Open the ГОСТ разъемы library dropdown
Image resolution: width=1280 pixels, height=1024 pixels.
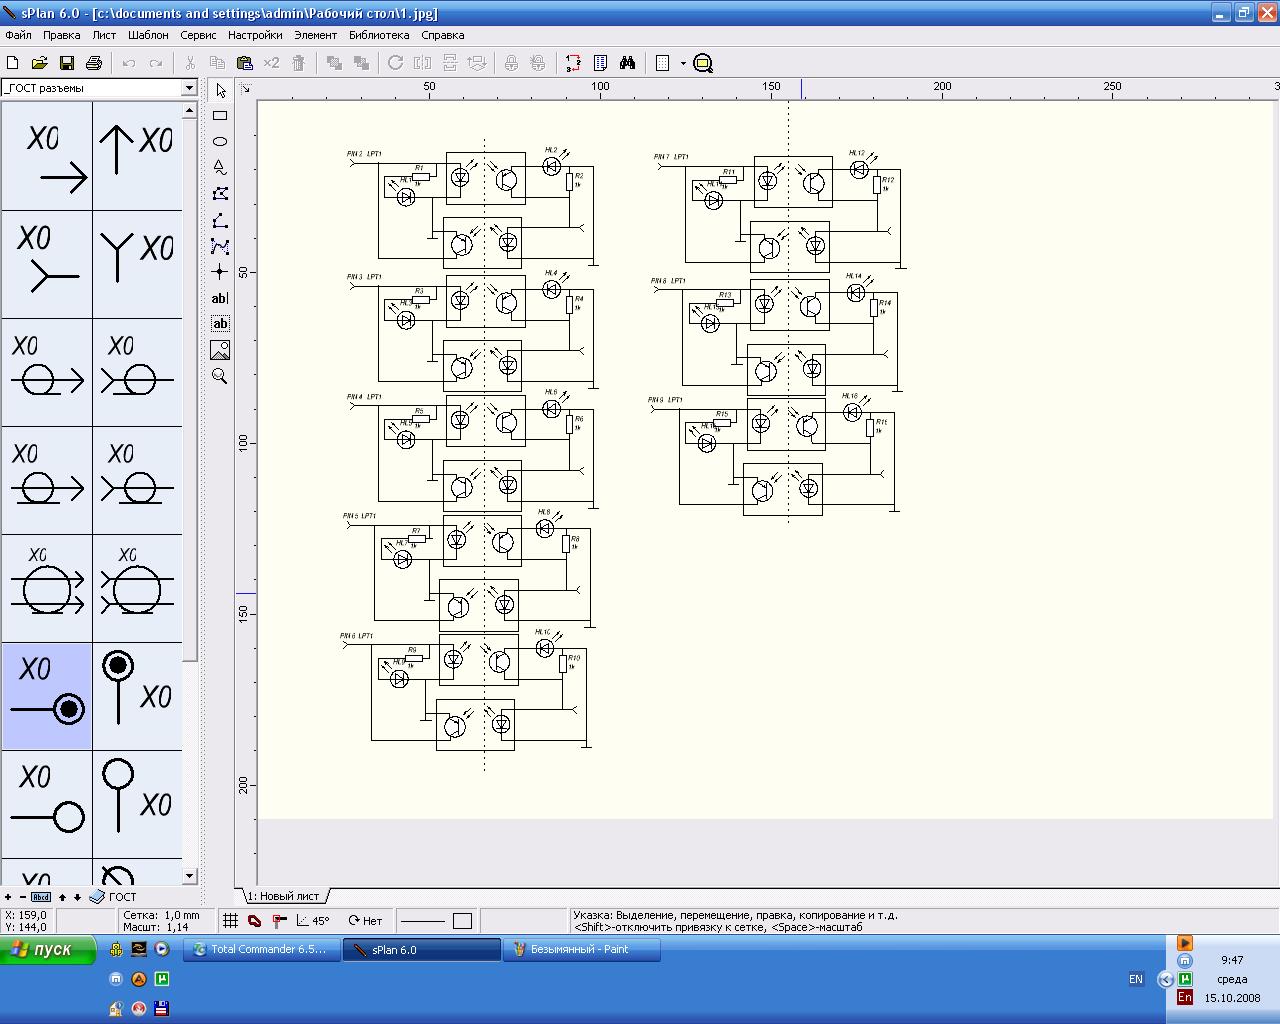click(x=188, y=88)
